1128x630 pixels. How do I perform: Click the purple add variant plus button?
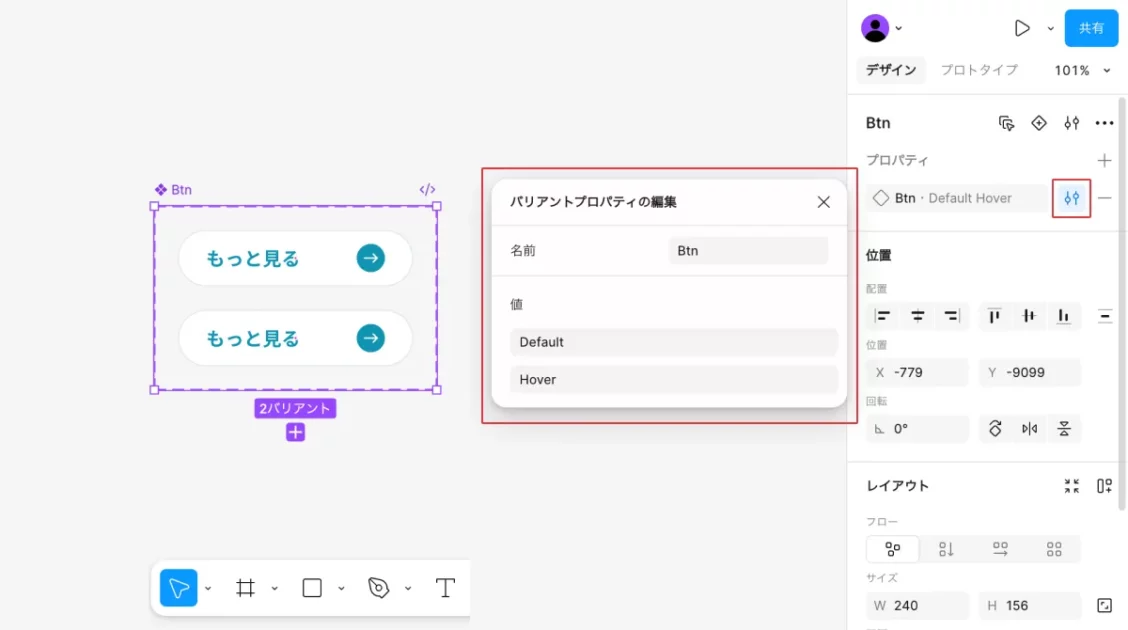coord(295,432)
